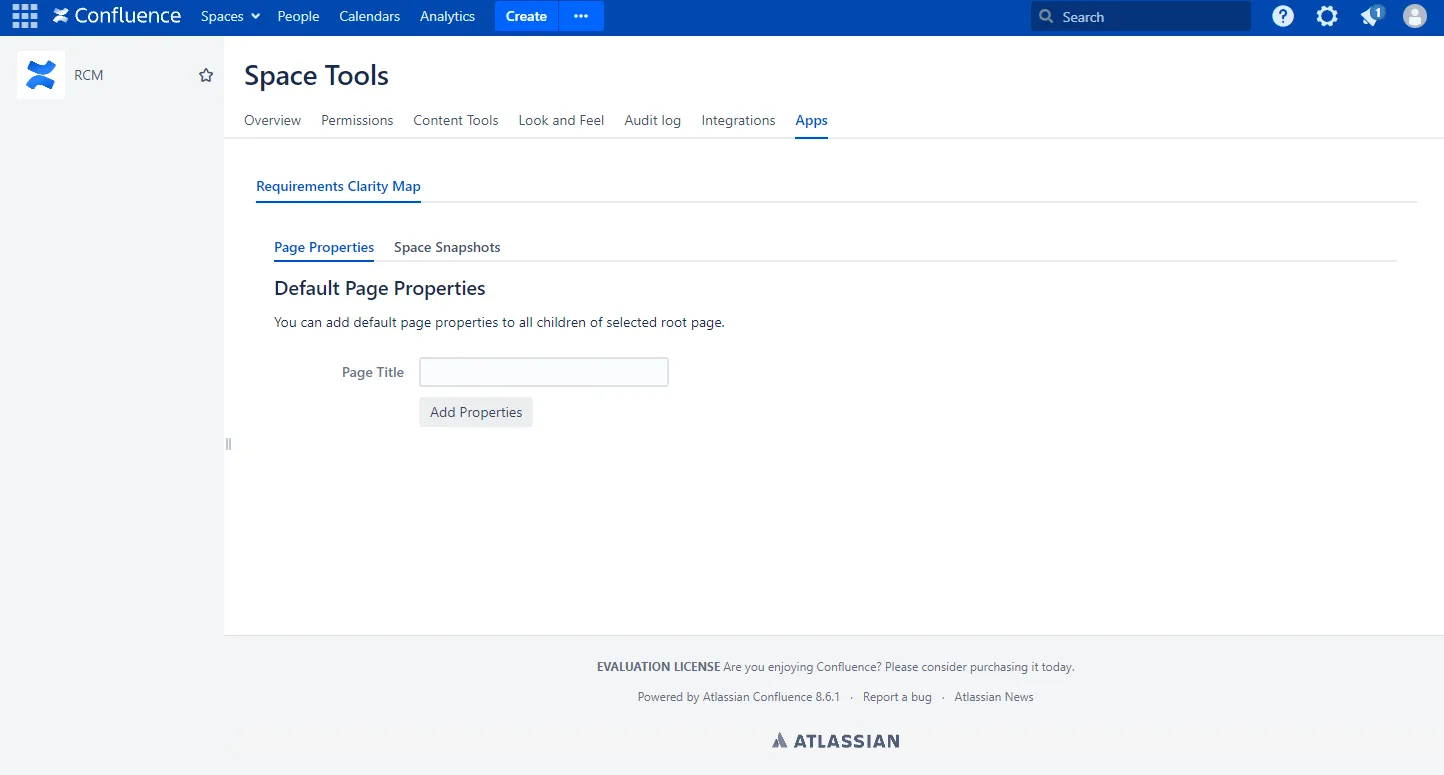Open the administration gear menu
This screenshot has width=1444, height=775.
point(1327,16)
